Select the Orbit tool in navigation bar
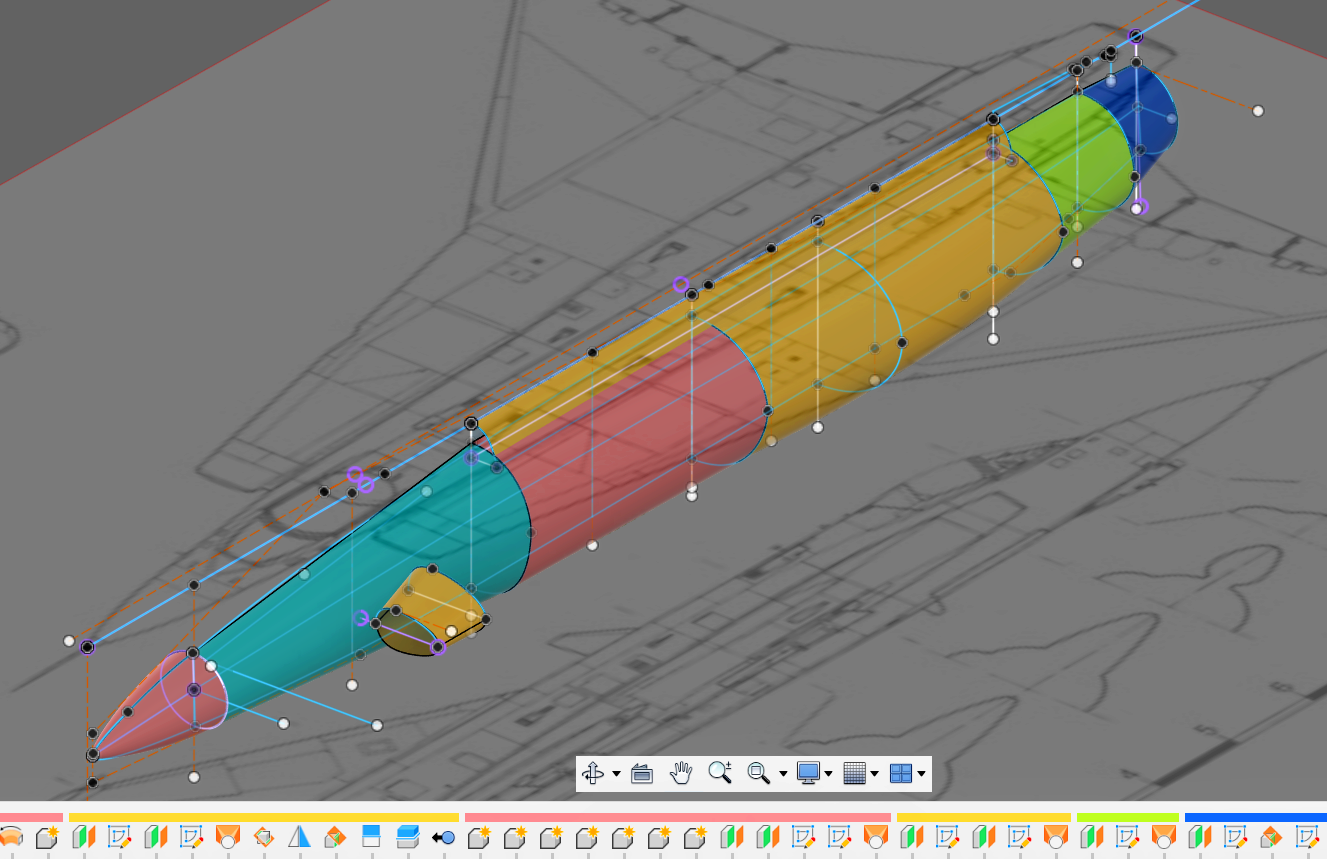The image size is (1327, 859). tap(592, 773)
